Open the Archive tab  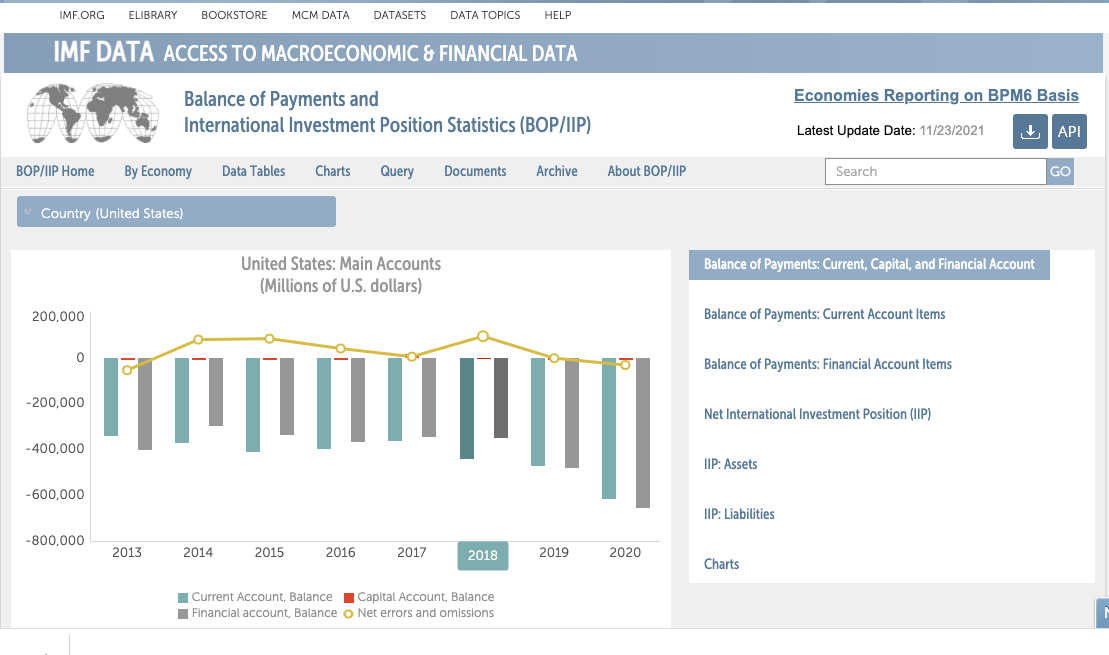(x=557, y=171)
